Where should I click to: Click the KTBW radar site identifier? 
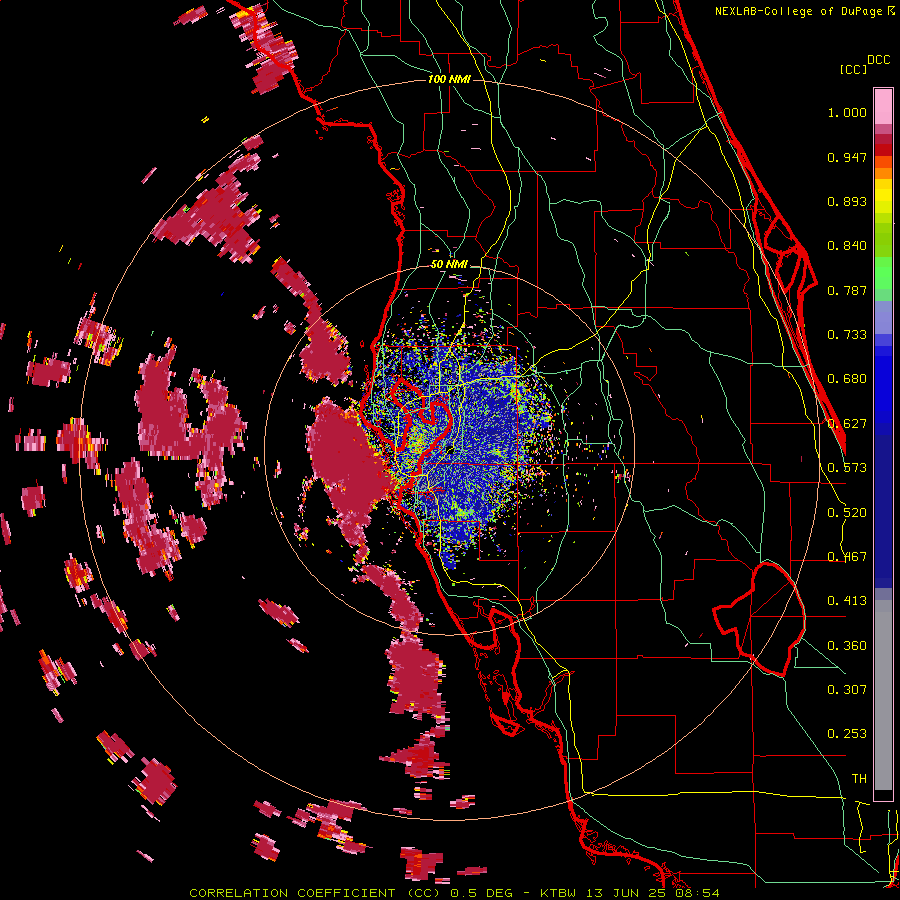coord(558,893)
